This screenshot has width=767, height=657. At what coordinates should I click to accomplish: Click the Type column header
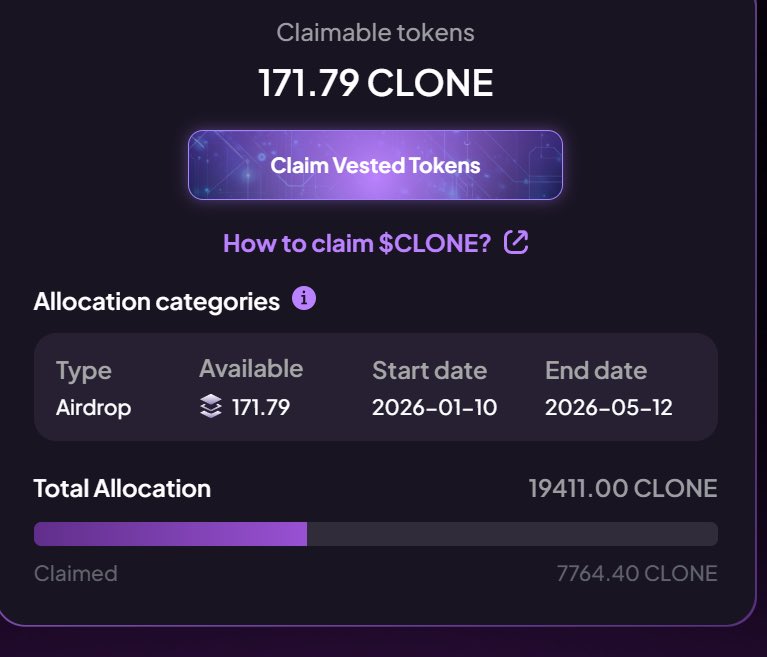coord(84,371)
